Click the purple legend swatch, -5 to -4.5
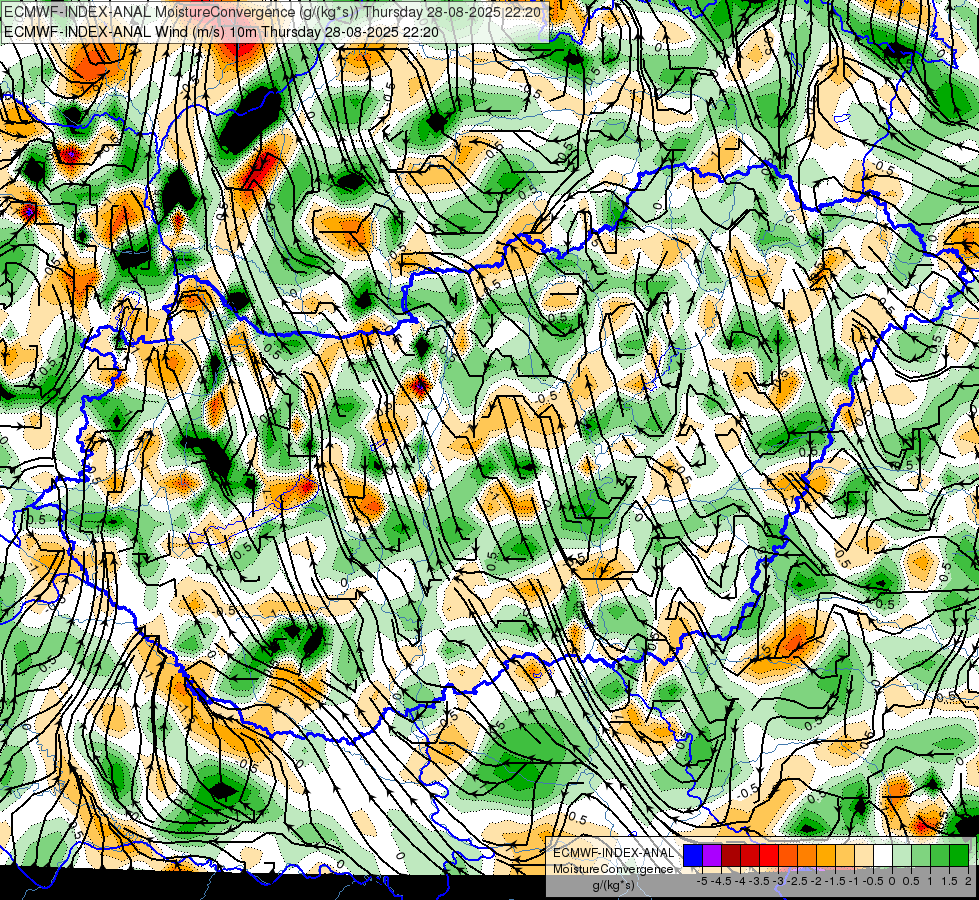The image size is (979, 900). click(x=712, y=856)
